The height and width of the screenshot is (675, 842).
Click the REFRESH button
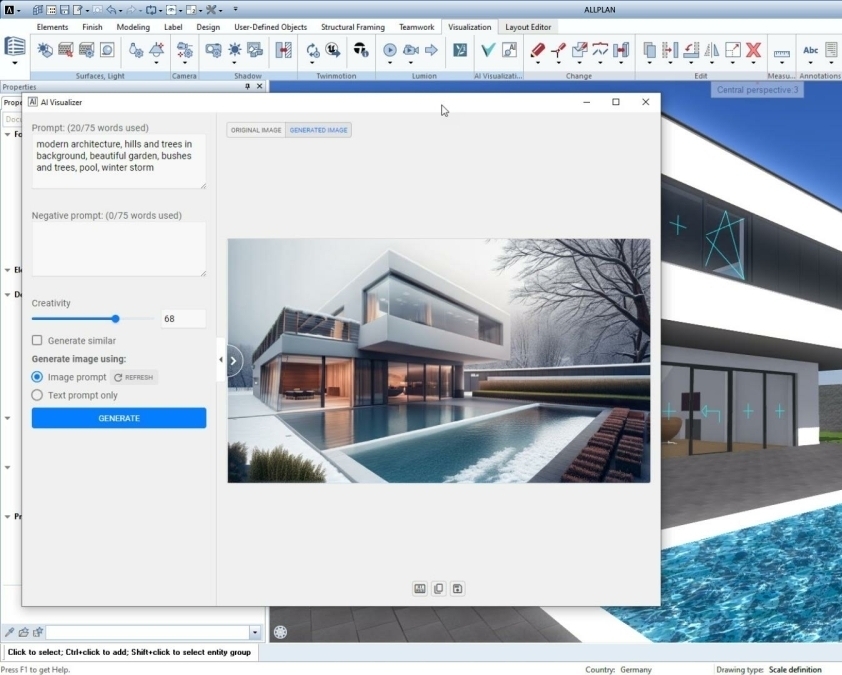(x=133, y=377)
